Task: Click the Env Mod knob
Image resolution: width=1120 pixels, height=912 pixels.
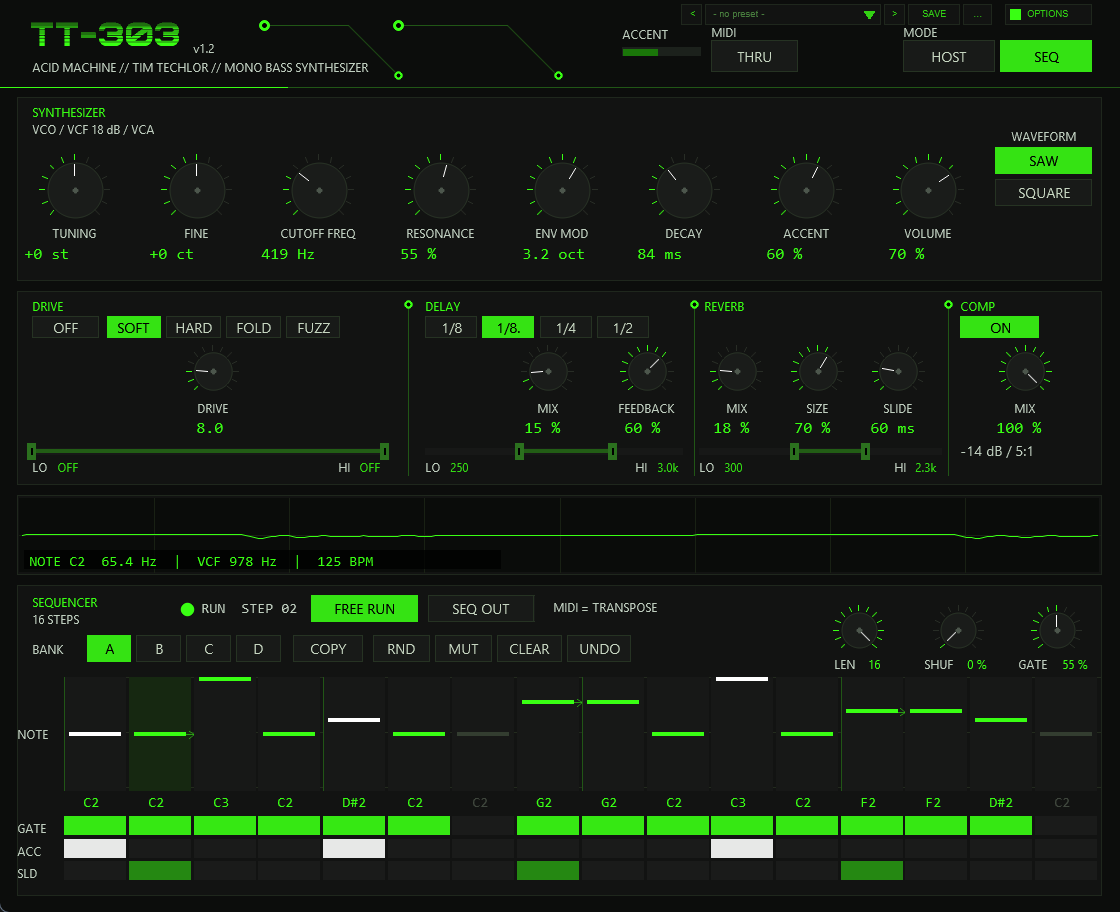Action: [562, 190]
